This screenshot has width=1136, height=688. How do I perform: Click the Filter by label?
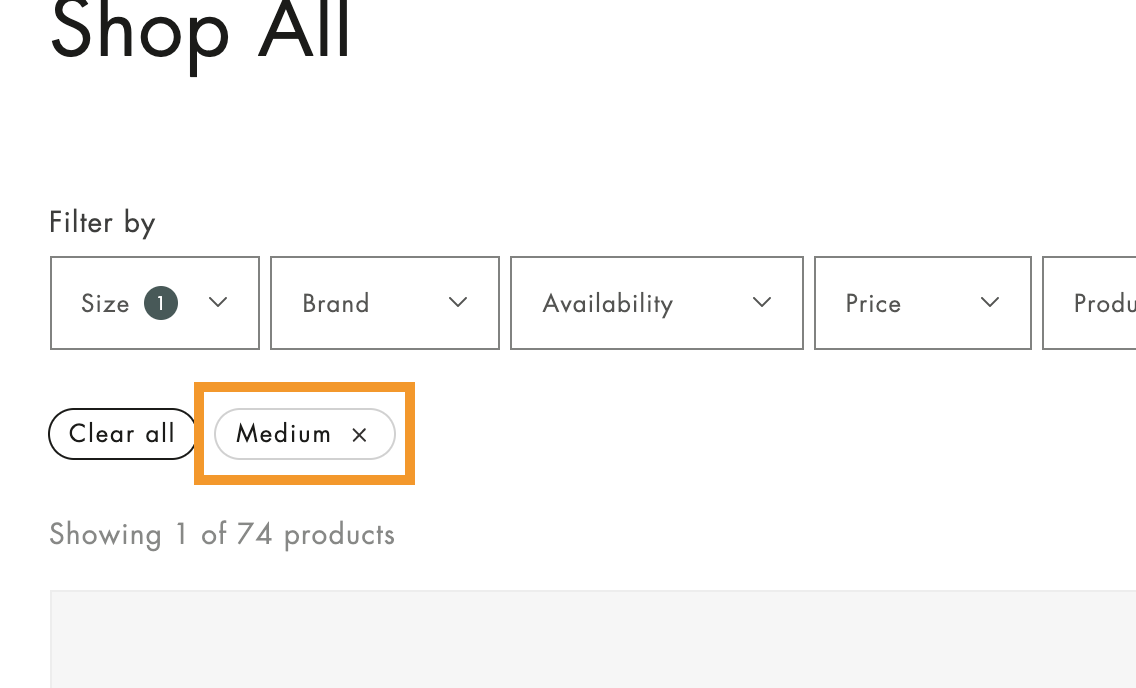101,222
